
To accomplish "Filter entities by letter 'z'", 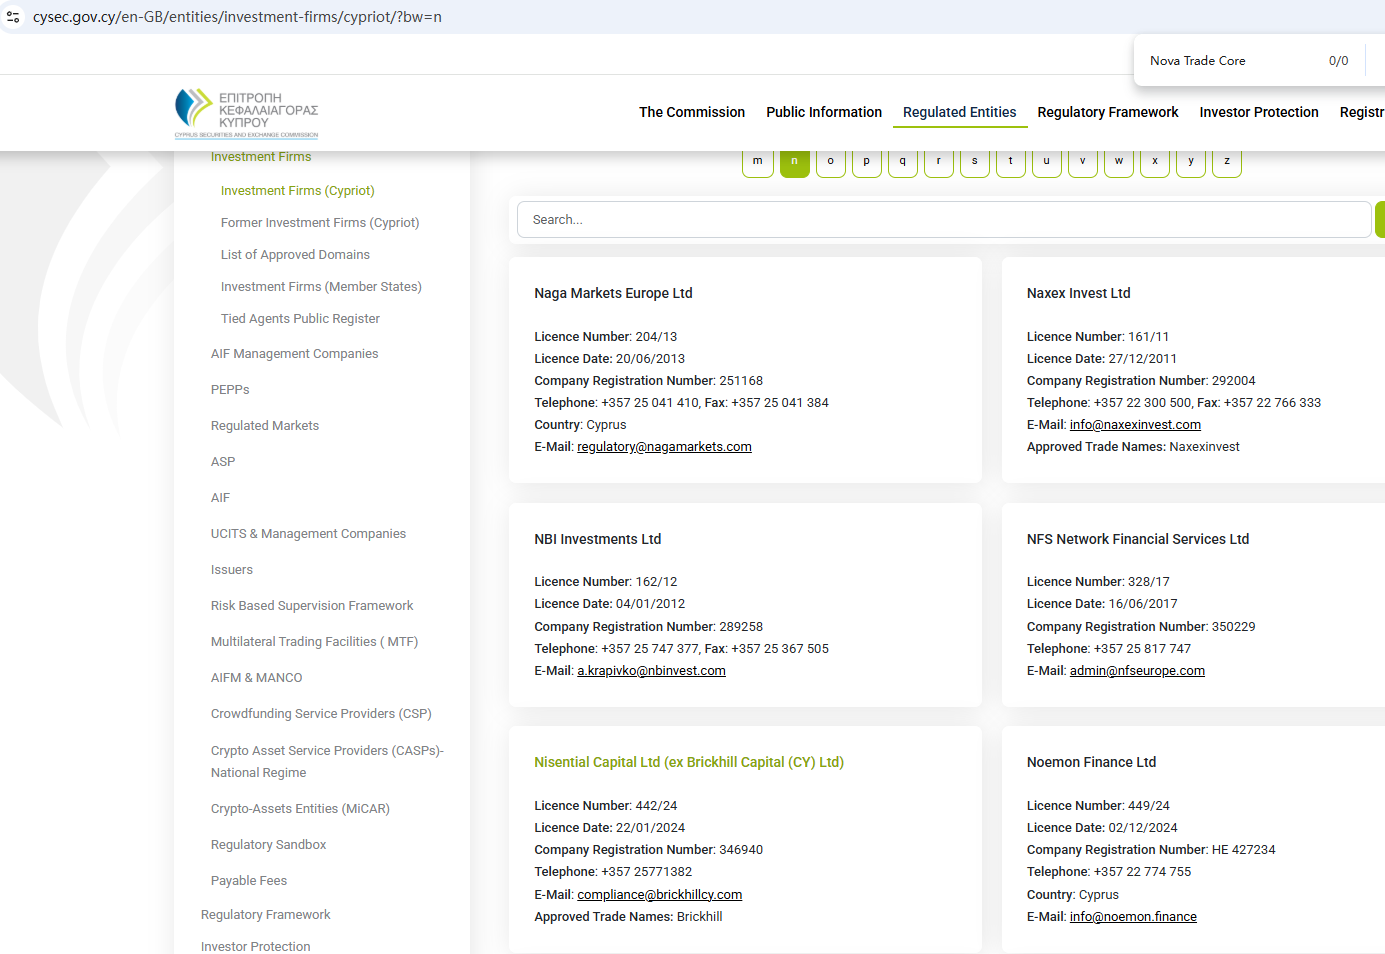I will (1226, 162).
